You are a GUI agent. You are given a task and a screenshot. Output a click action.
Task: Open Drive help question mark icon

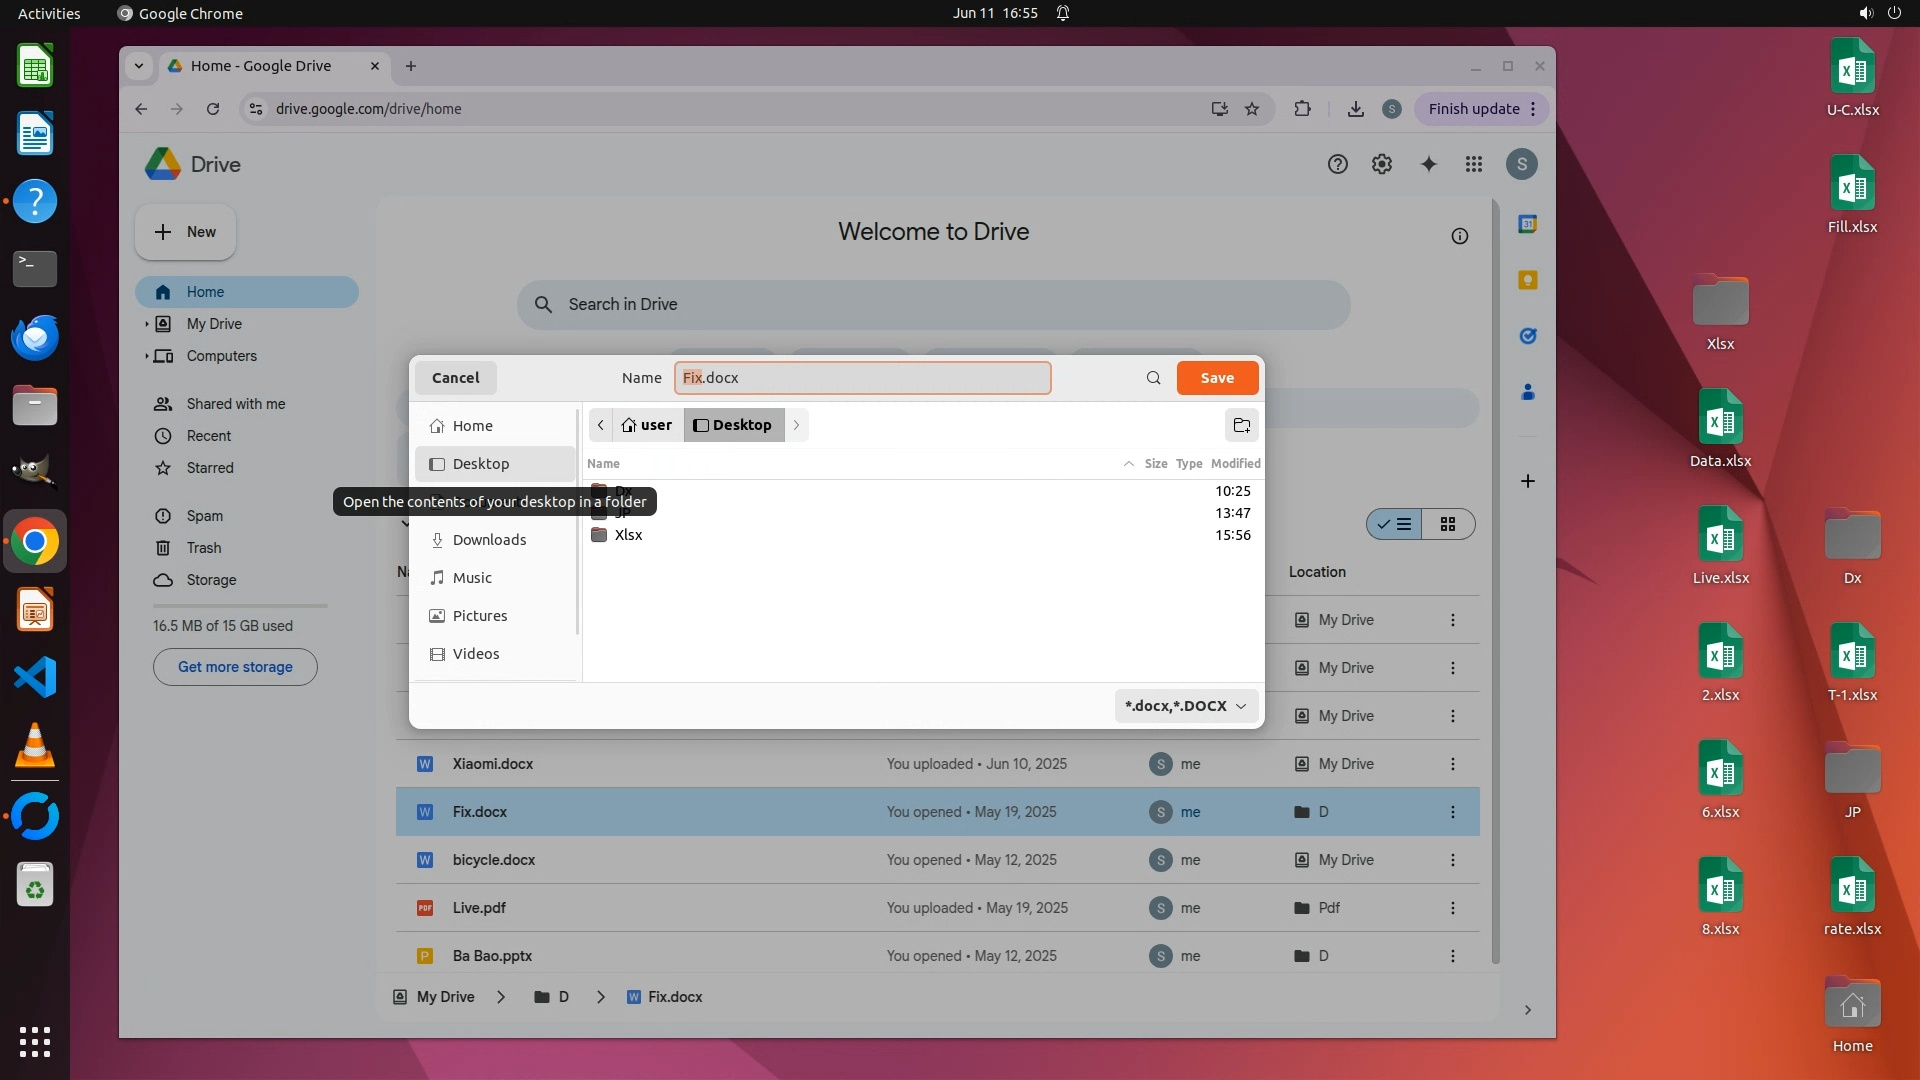coord(1337,165)
